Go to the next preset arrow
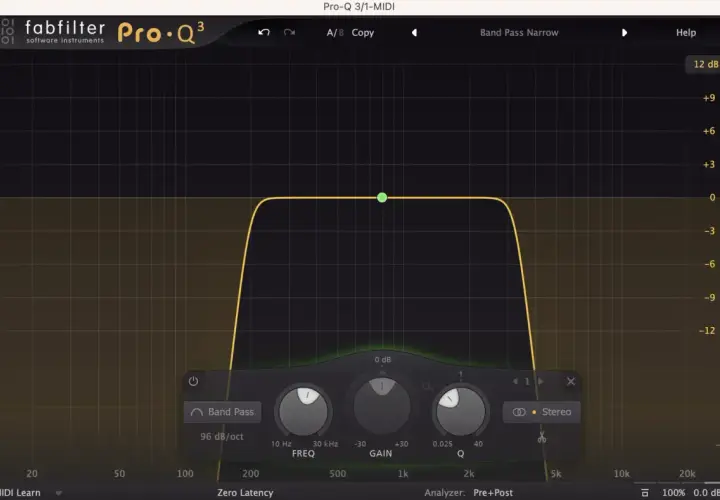Image resolution: width=720 pixels, height=500 pixels. [x=624, y=33]
